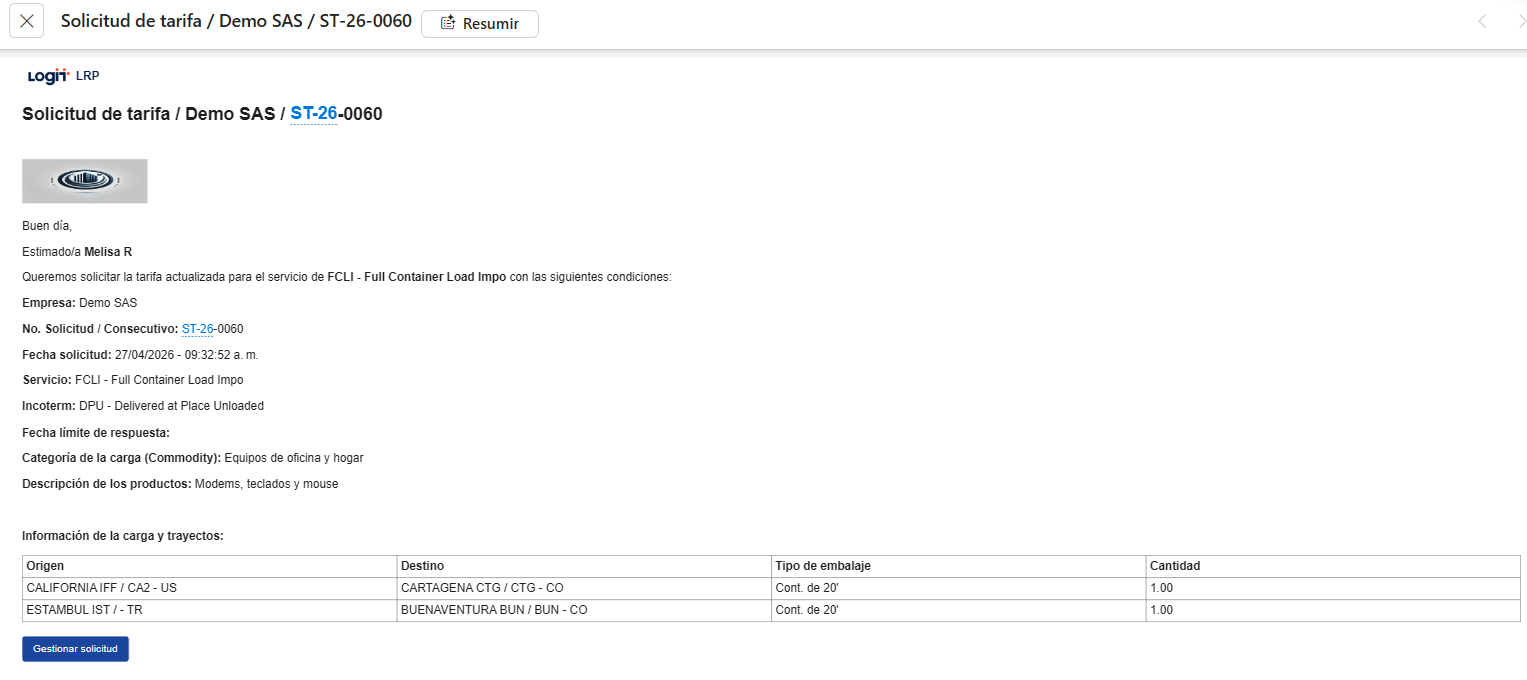The image size is (1527, 680).
Task: Click cell BUENAVENTURA BUN / BUN - CO
Action: coord(584,610)
